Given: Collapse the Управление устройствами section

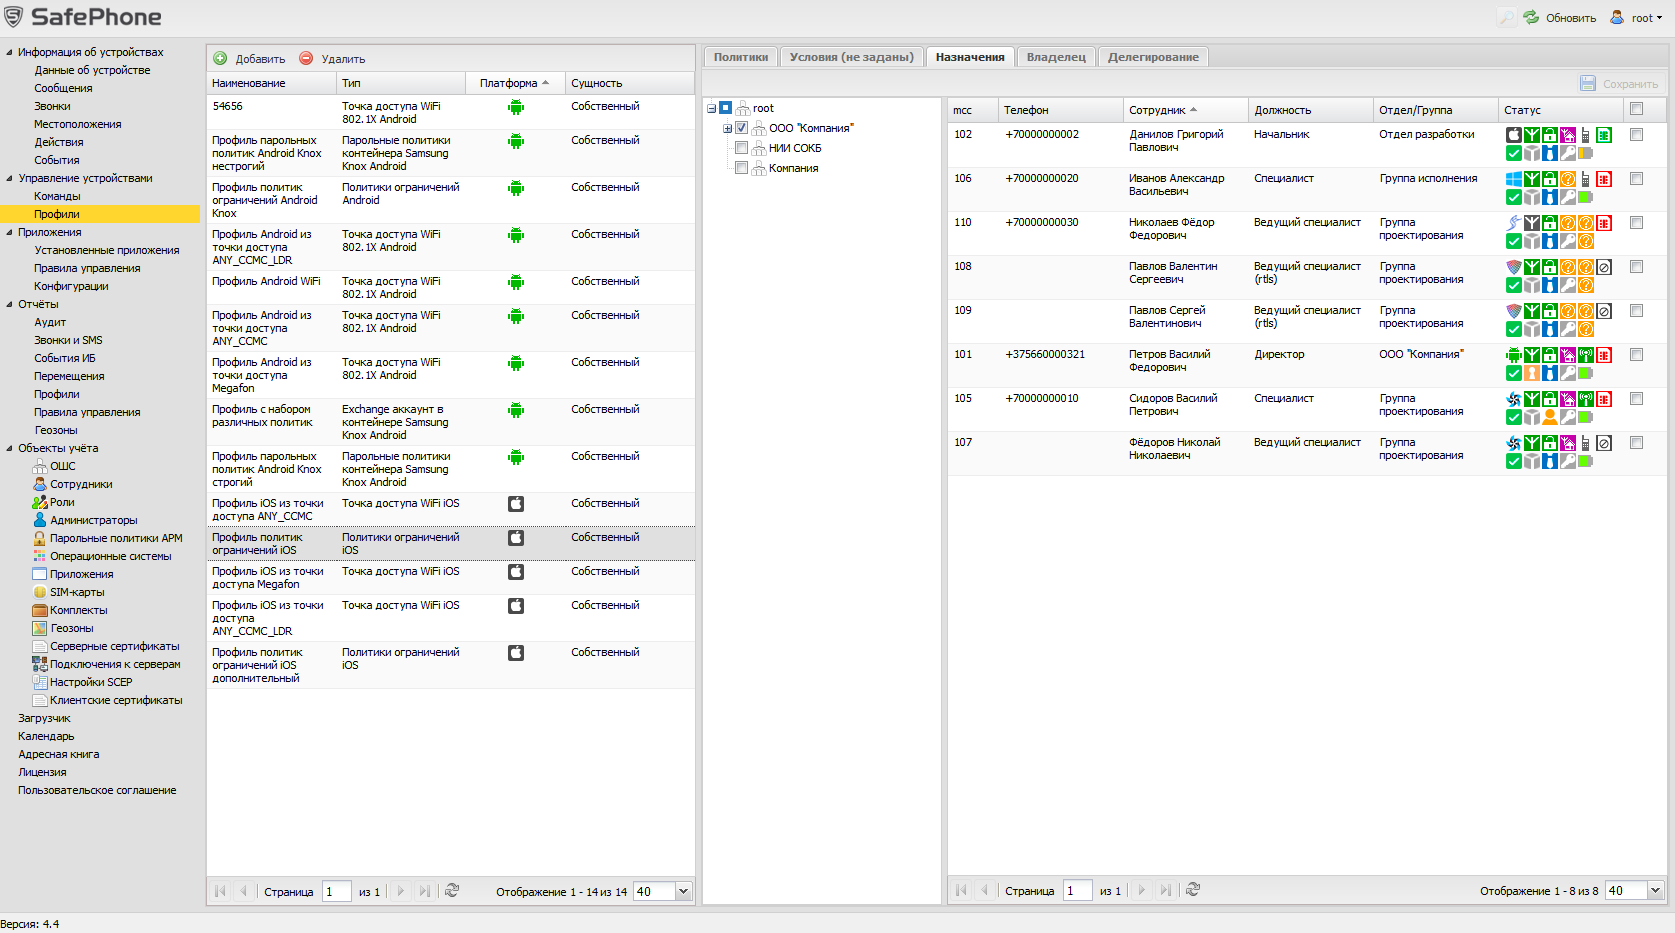Looking at the screenshot, I should 9,178.
